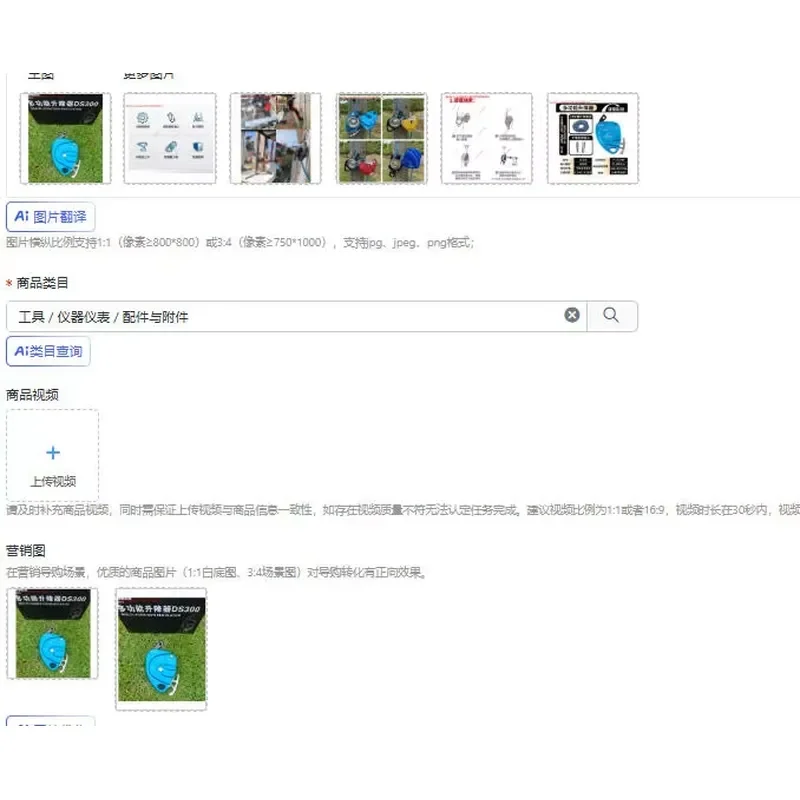Click the 上传视频 label
The height and width of the screenshot is (800, 800).
pos(53,482)
